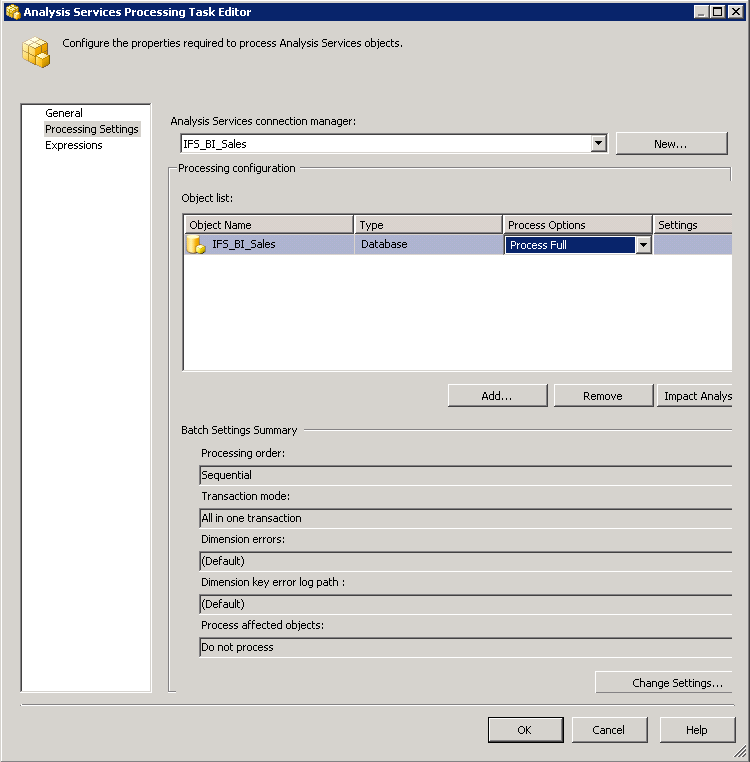Open Help for this editor
Screen dimensions: 750x762
696,730
